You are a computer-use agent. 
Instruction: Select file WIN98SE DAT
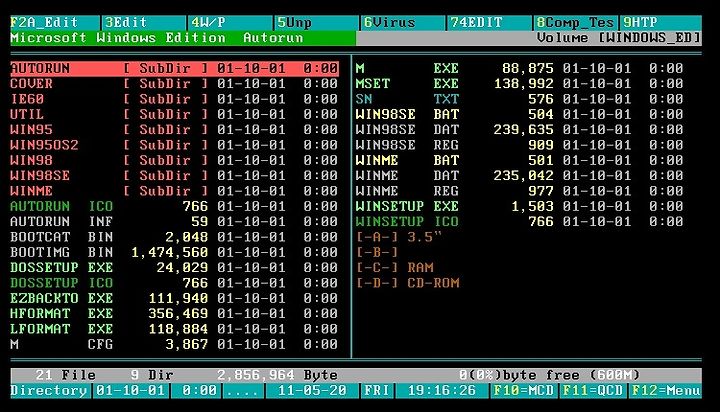tap(519, 130)
